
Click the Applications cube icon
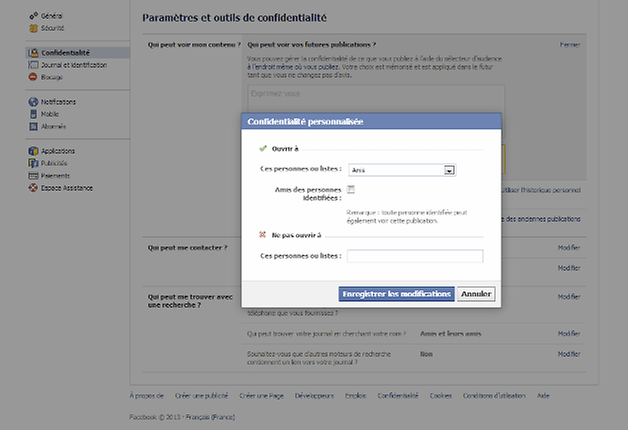tap(33, 151)
